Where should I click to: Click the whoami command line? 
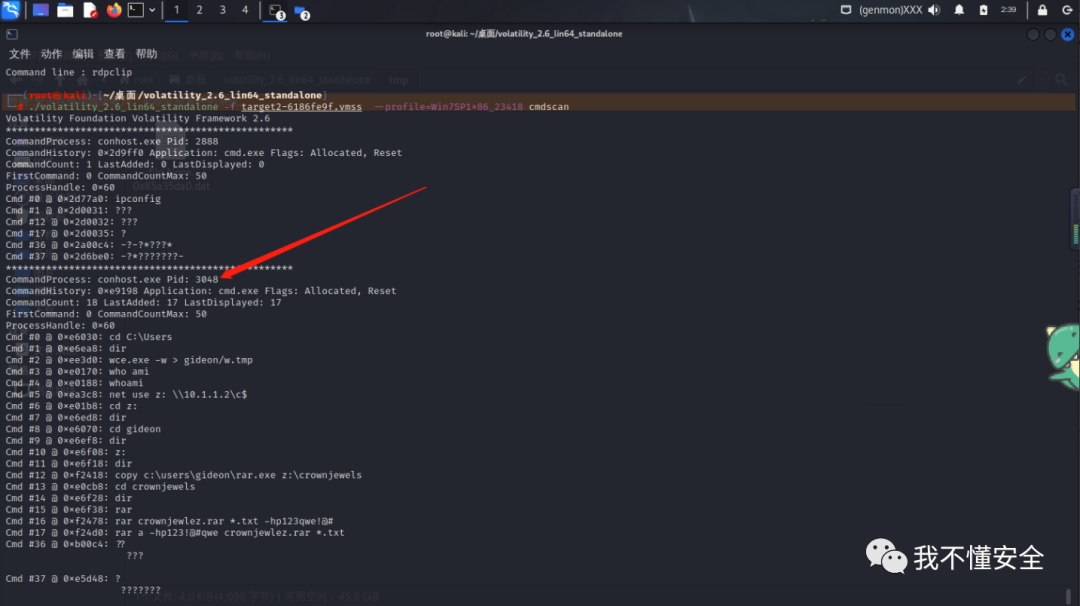pyautogui.click(x=74, y=383)
